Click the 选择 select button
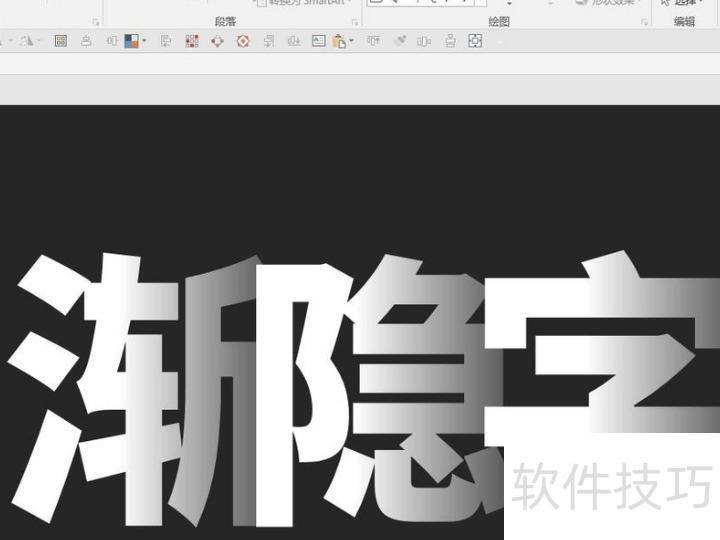The width and height of the screenshot is (720, 540). click(683, 3)
